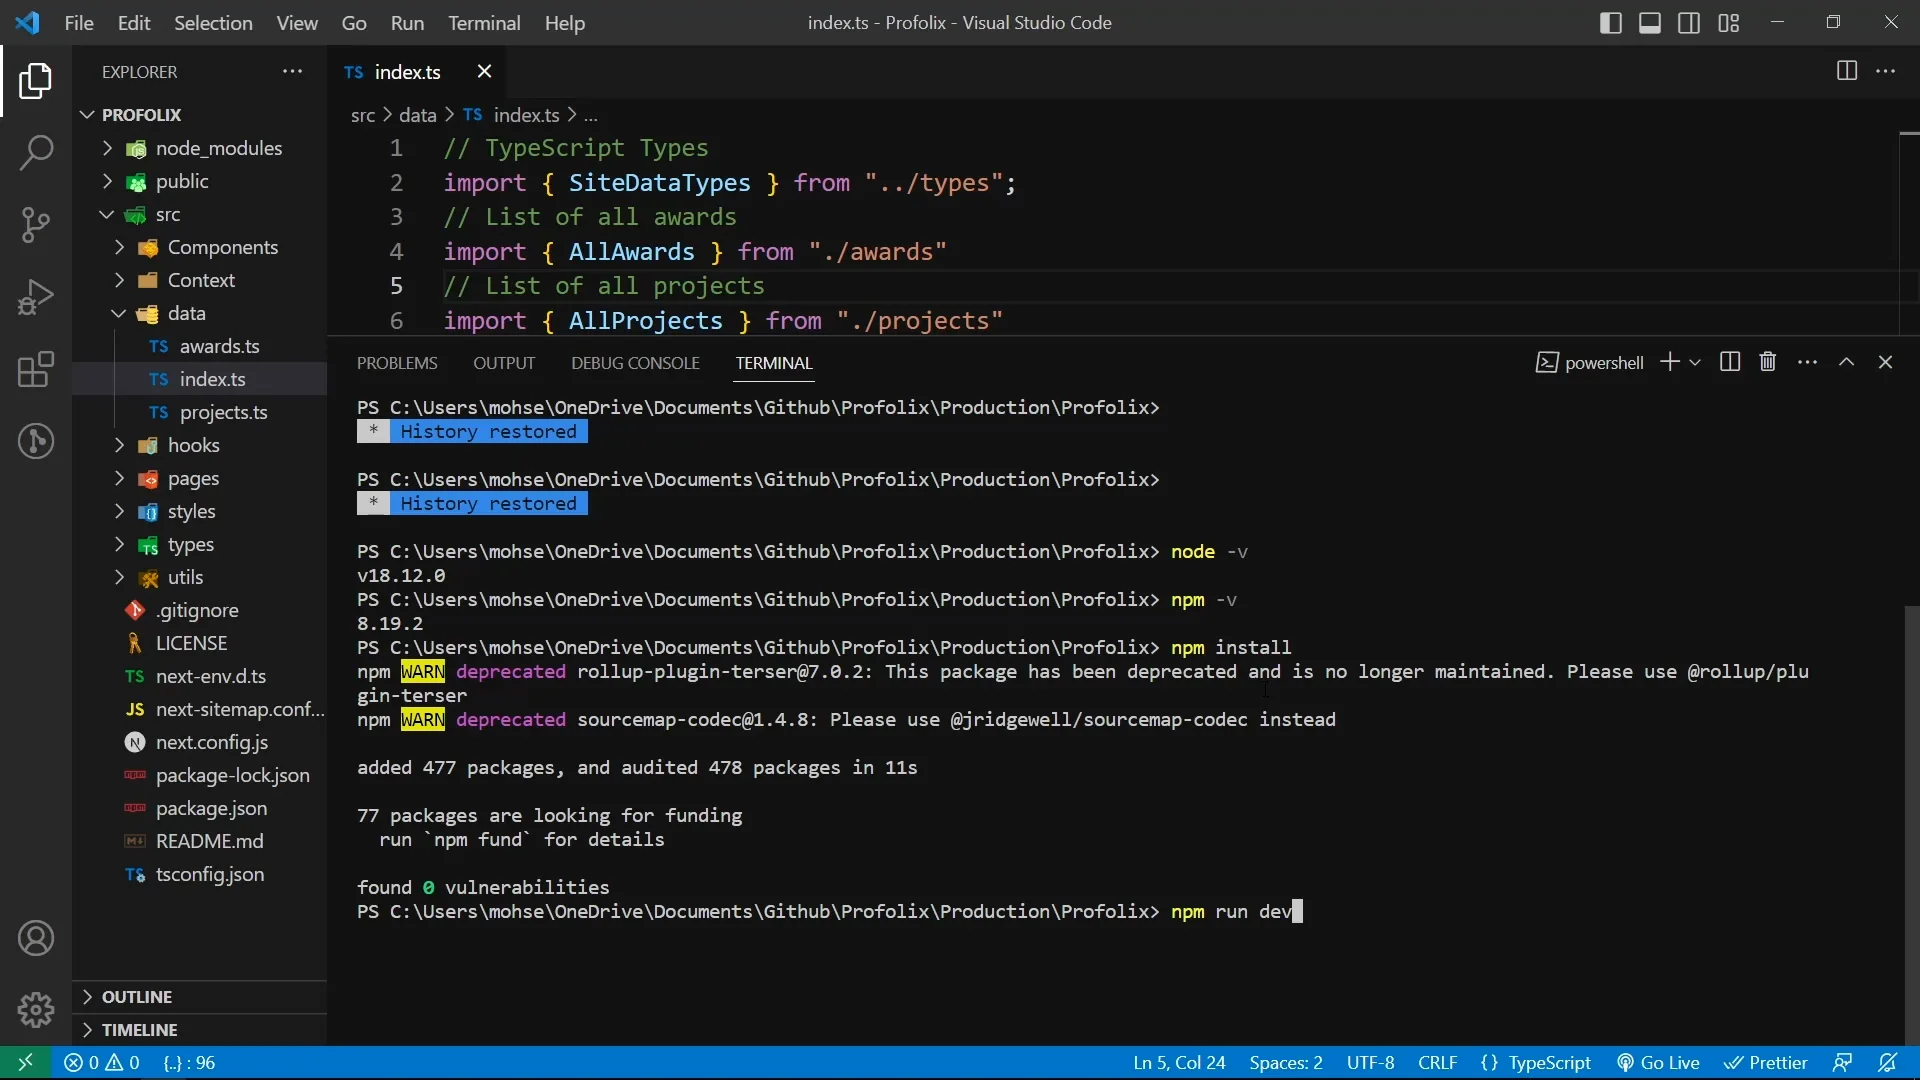Close the index.ts editor tab

click(x=484, y=71)
